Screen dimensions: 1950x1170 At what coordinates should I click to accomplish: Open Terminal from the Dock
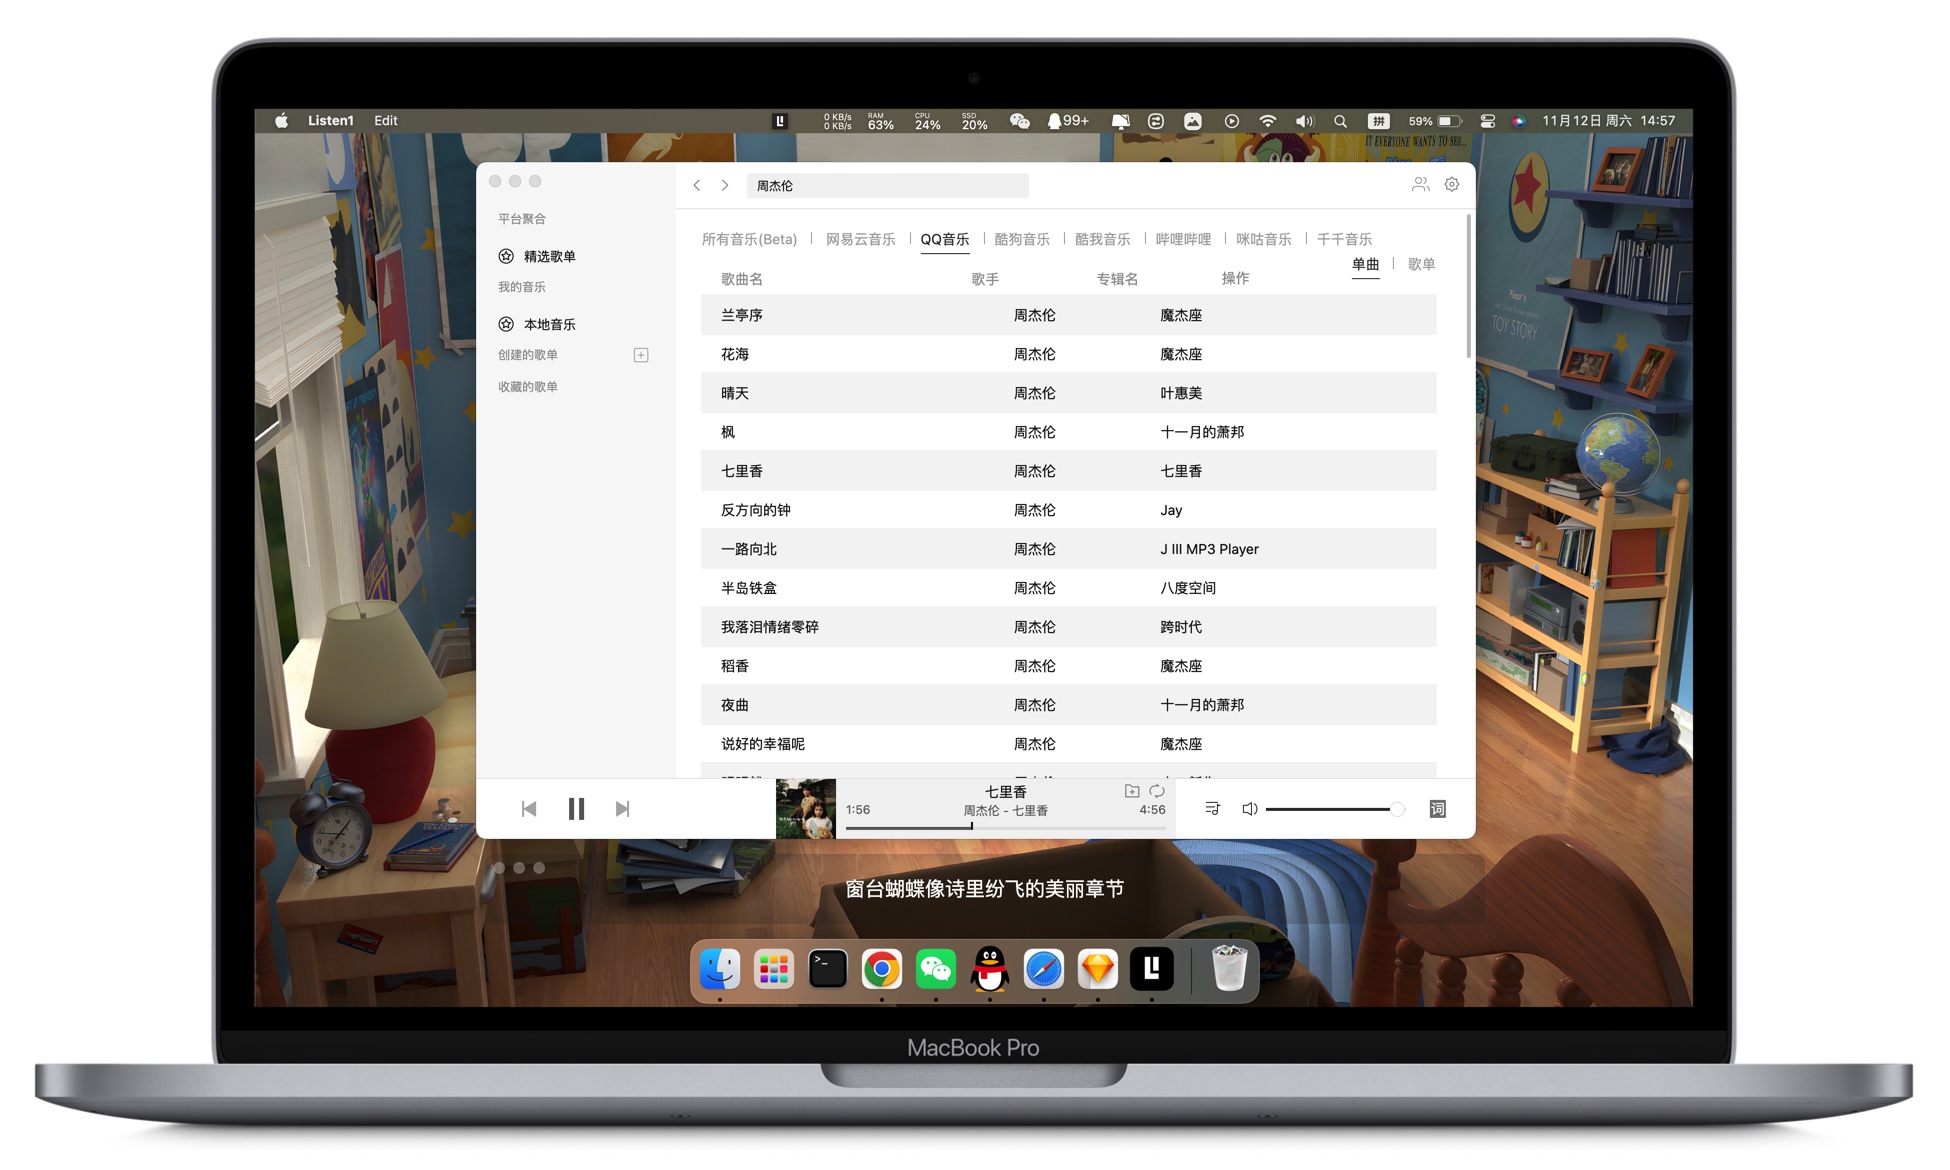[827, 968]
